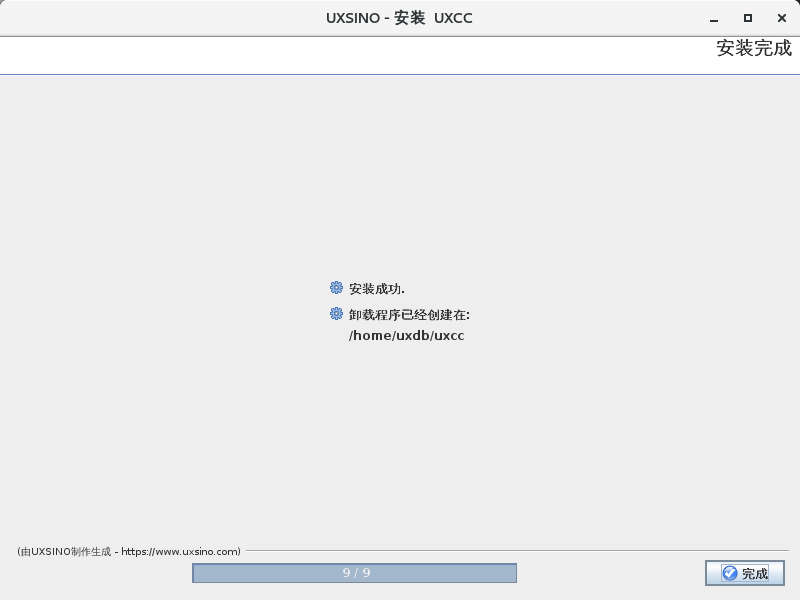
Task: Click the /home/uxdb/uxcc uninstaller path
Action: (x=407, y=336)
